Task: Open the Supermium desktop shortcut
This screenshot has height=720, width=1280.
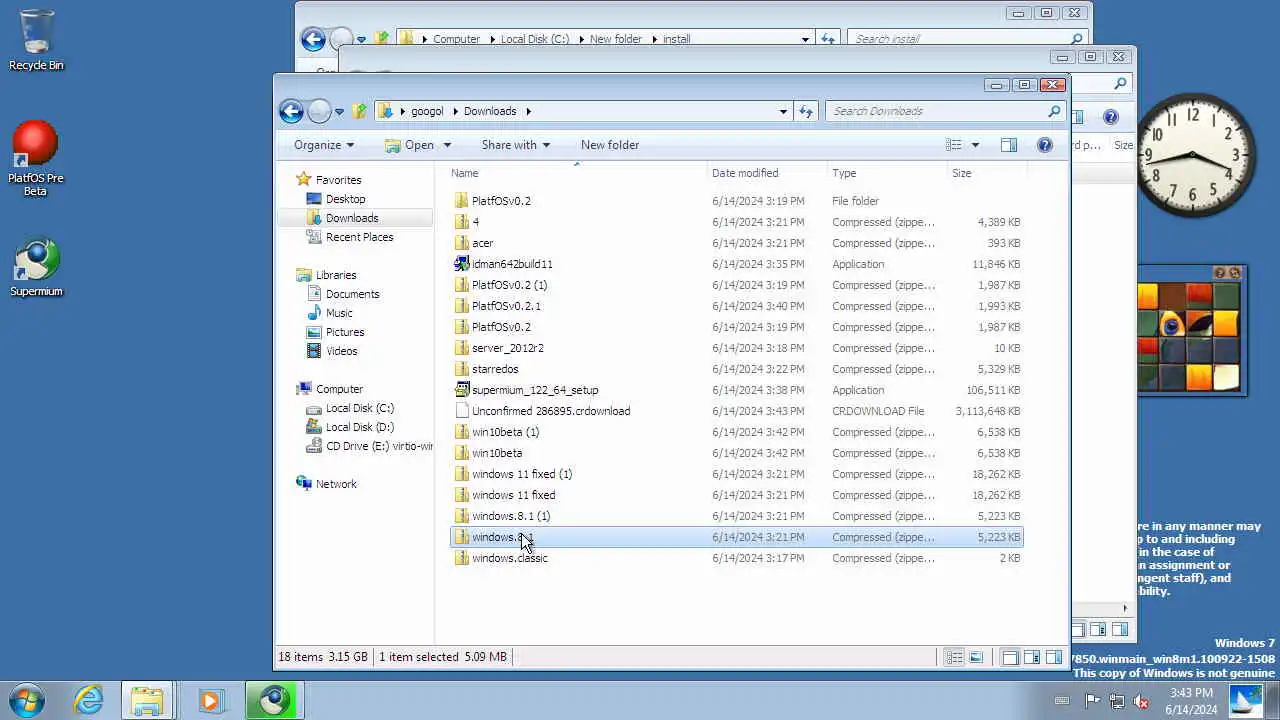Action: click(x=36, y=268)
